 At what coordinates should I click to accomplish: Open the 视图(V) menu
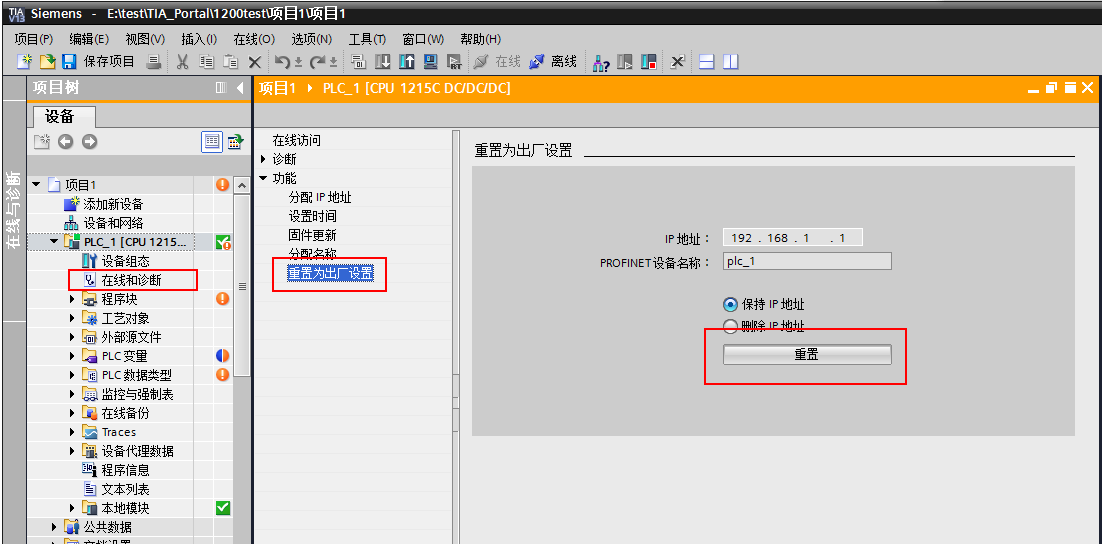point(145,39)
